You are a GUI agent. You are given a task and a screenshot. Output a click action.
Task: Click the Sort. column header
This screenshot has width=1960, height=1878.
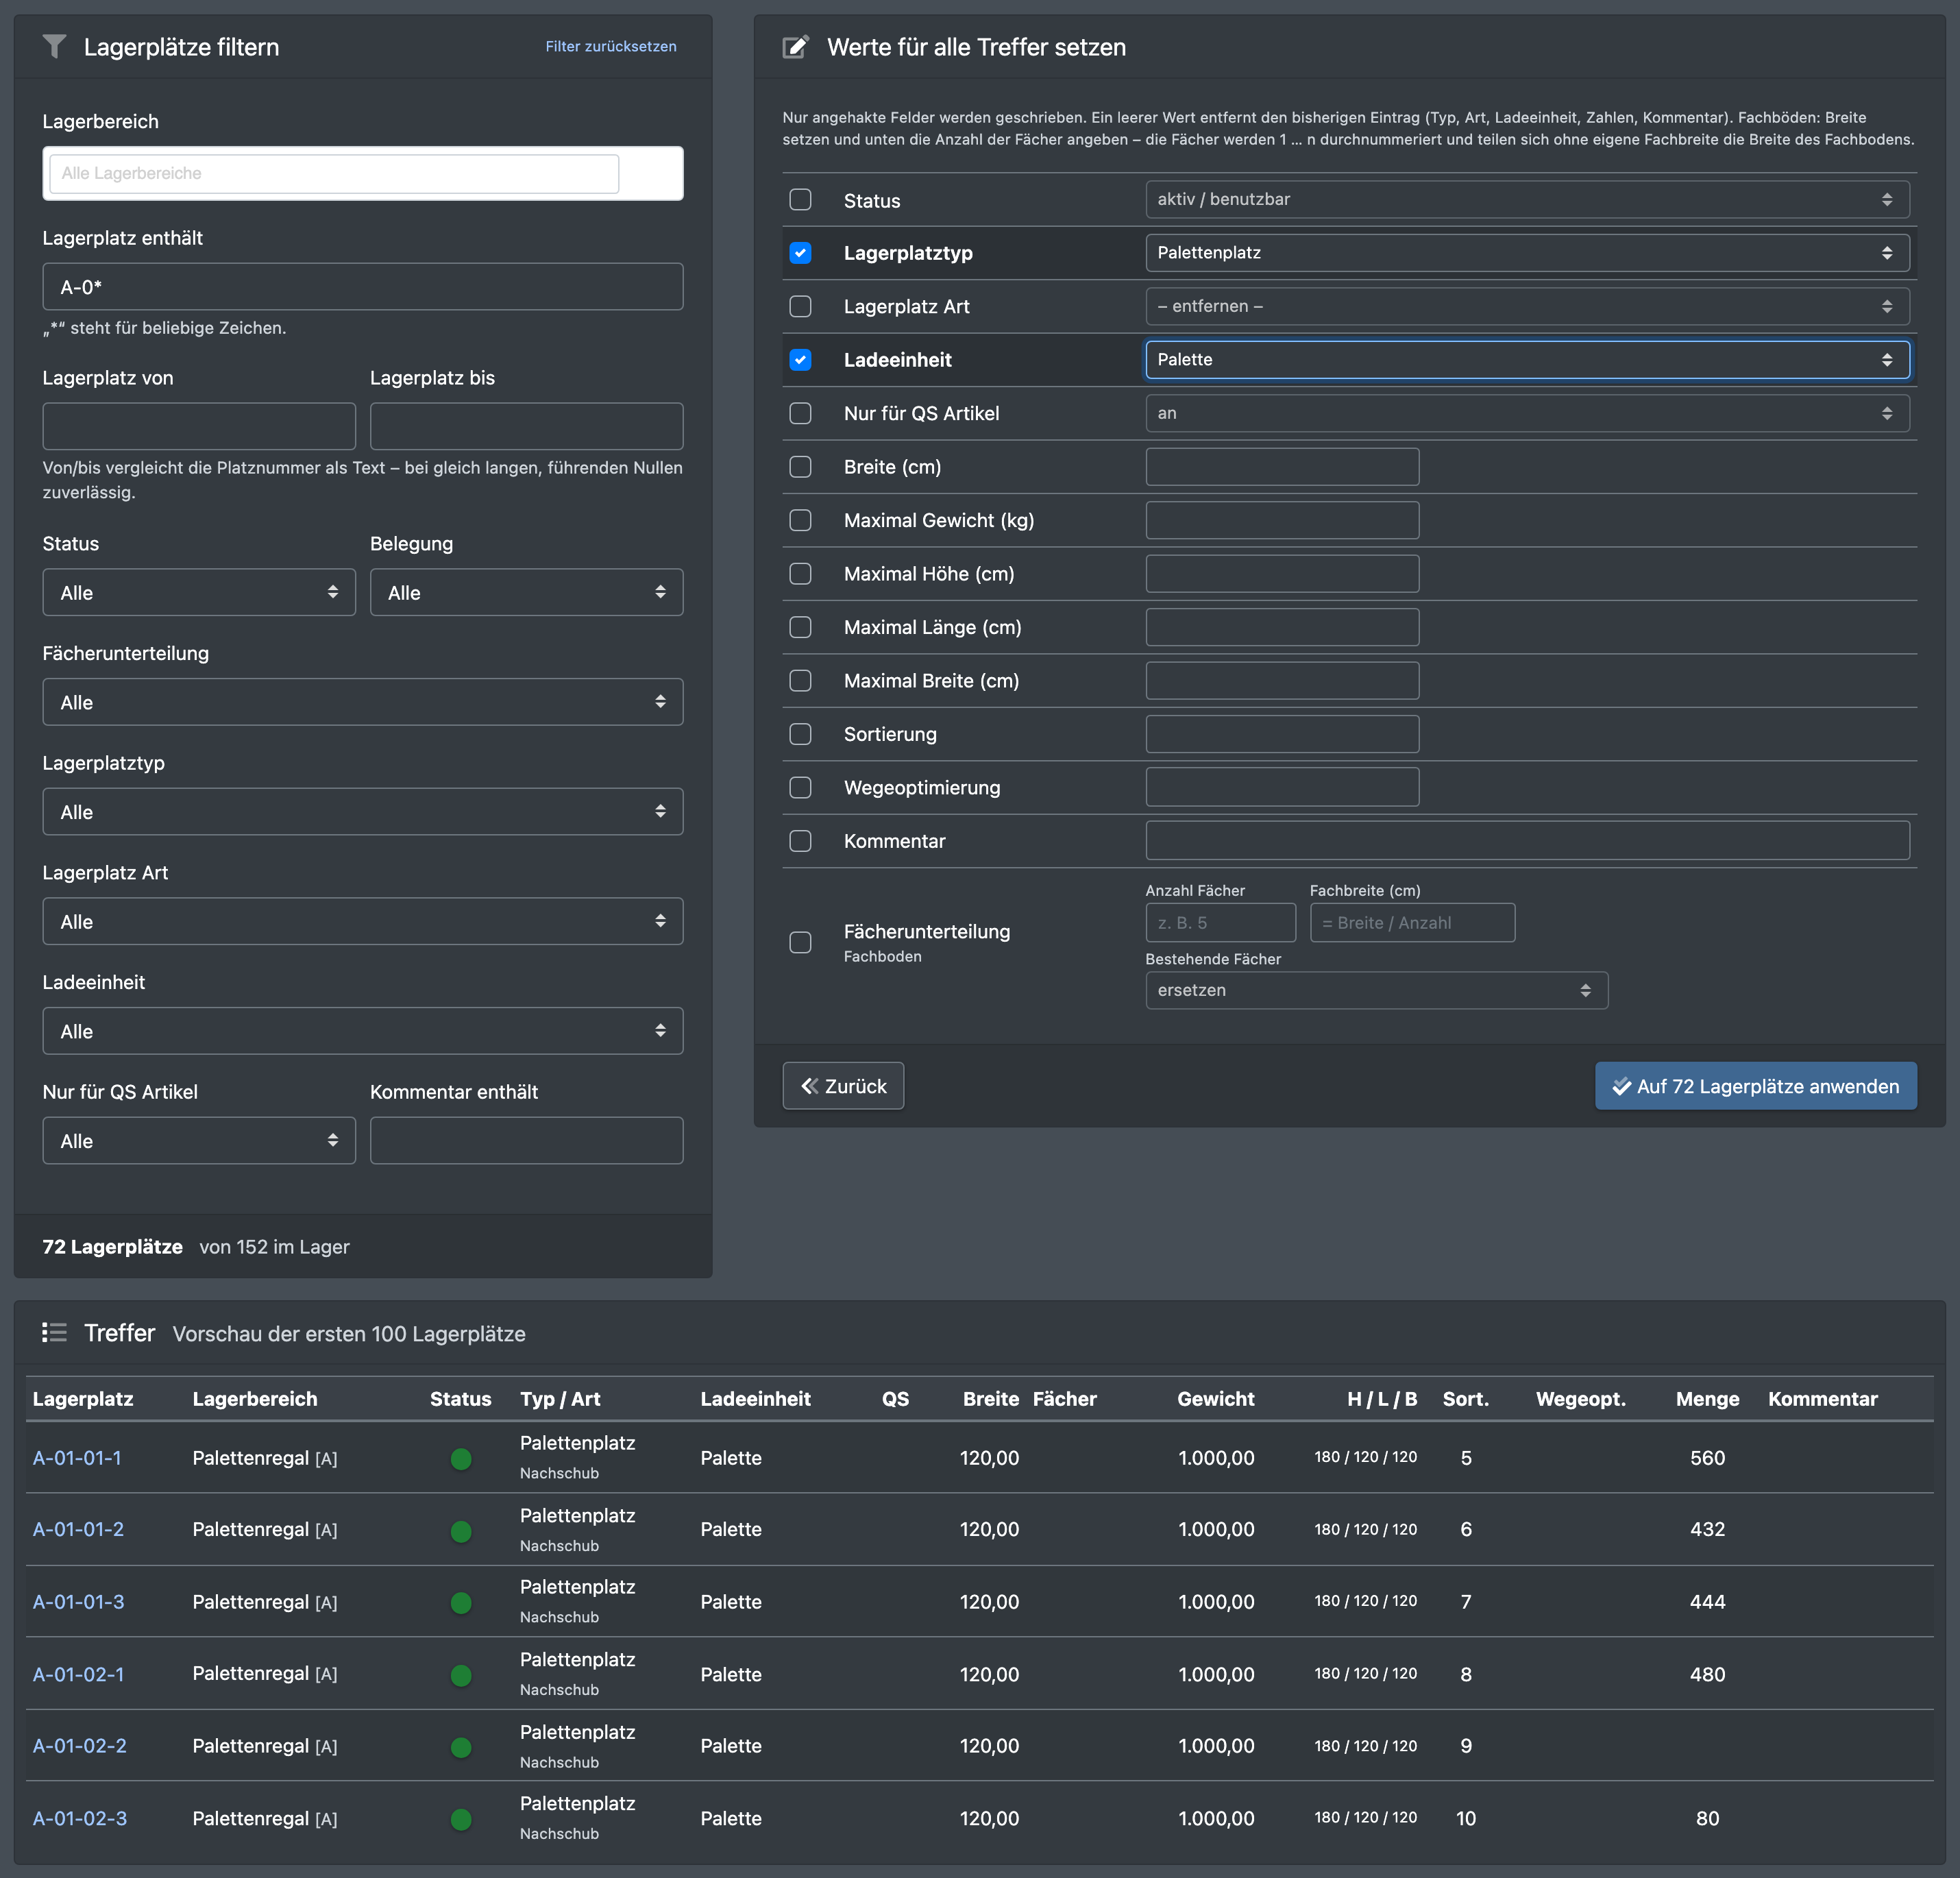(x=1465, y=1399)
